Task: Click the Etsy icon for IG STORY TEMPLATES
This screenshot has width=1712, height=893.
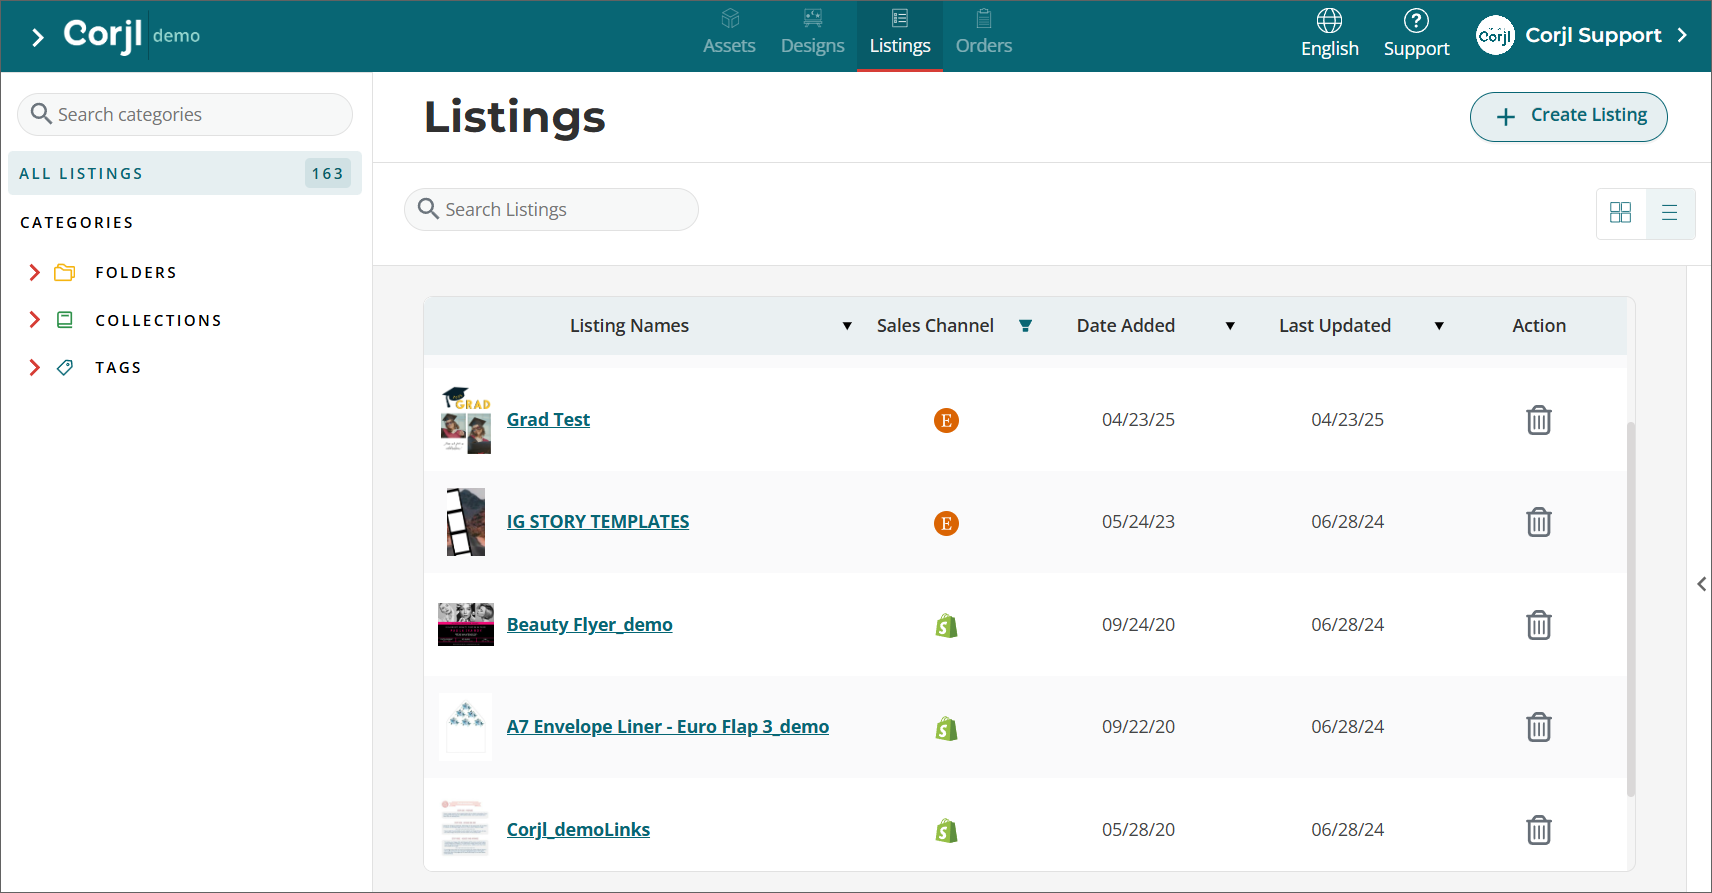Action: (946, 523)
